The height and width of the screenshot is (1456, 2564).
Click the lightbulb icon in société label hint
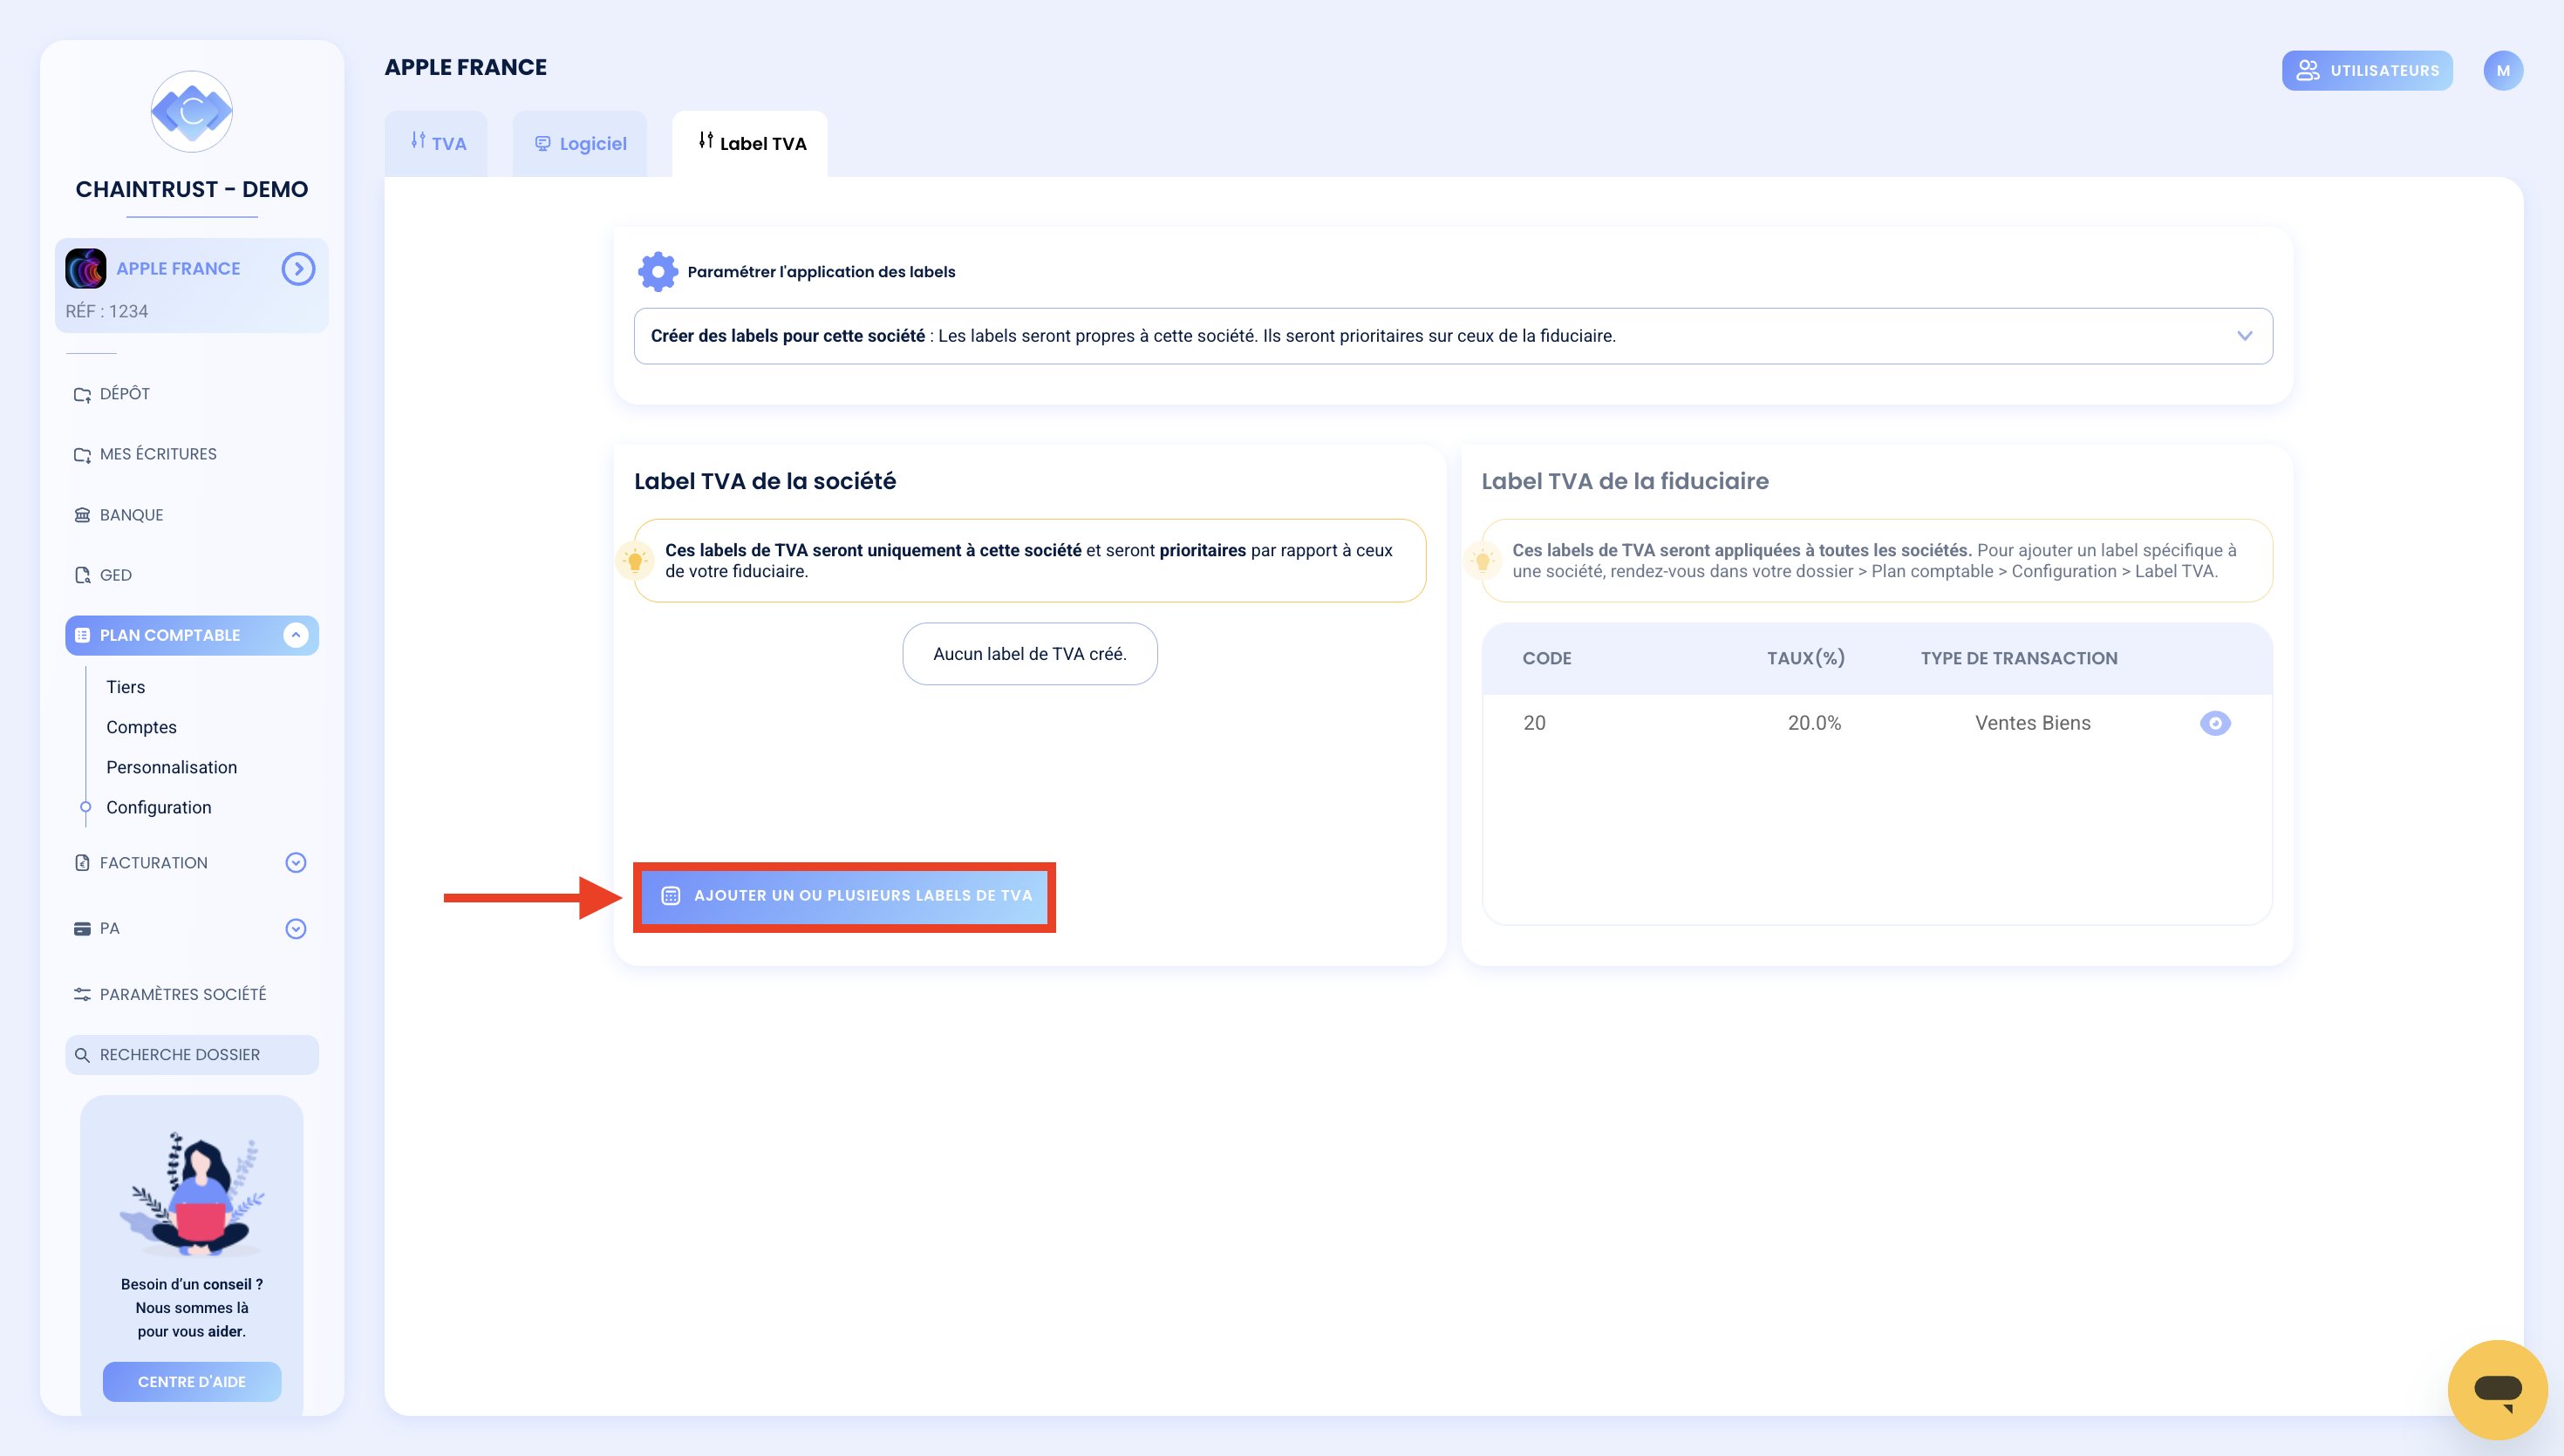pos(635,560)
